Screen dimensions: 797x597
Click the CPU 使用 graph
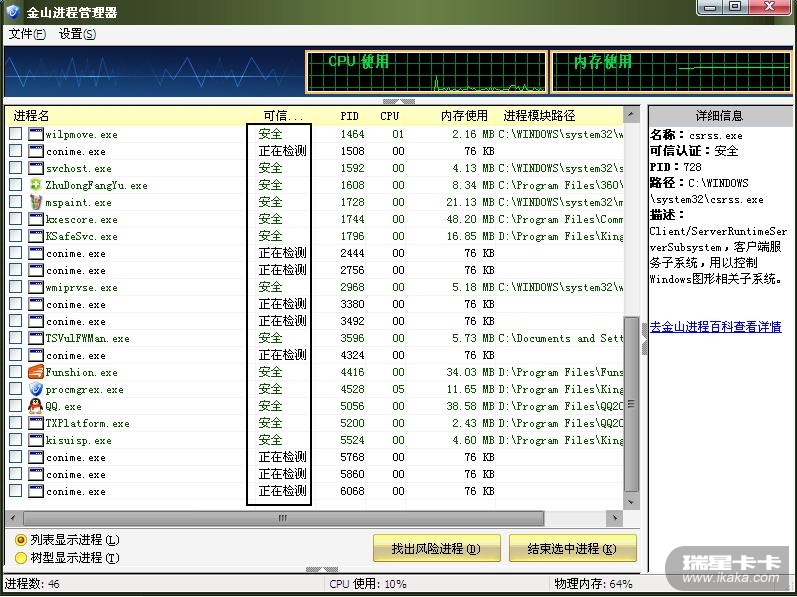click(x=426, y=72)
